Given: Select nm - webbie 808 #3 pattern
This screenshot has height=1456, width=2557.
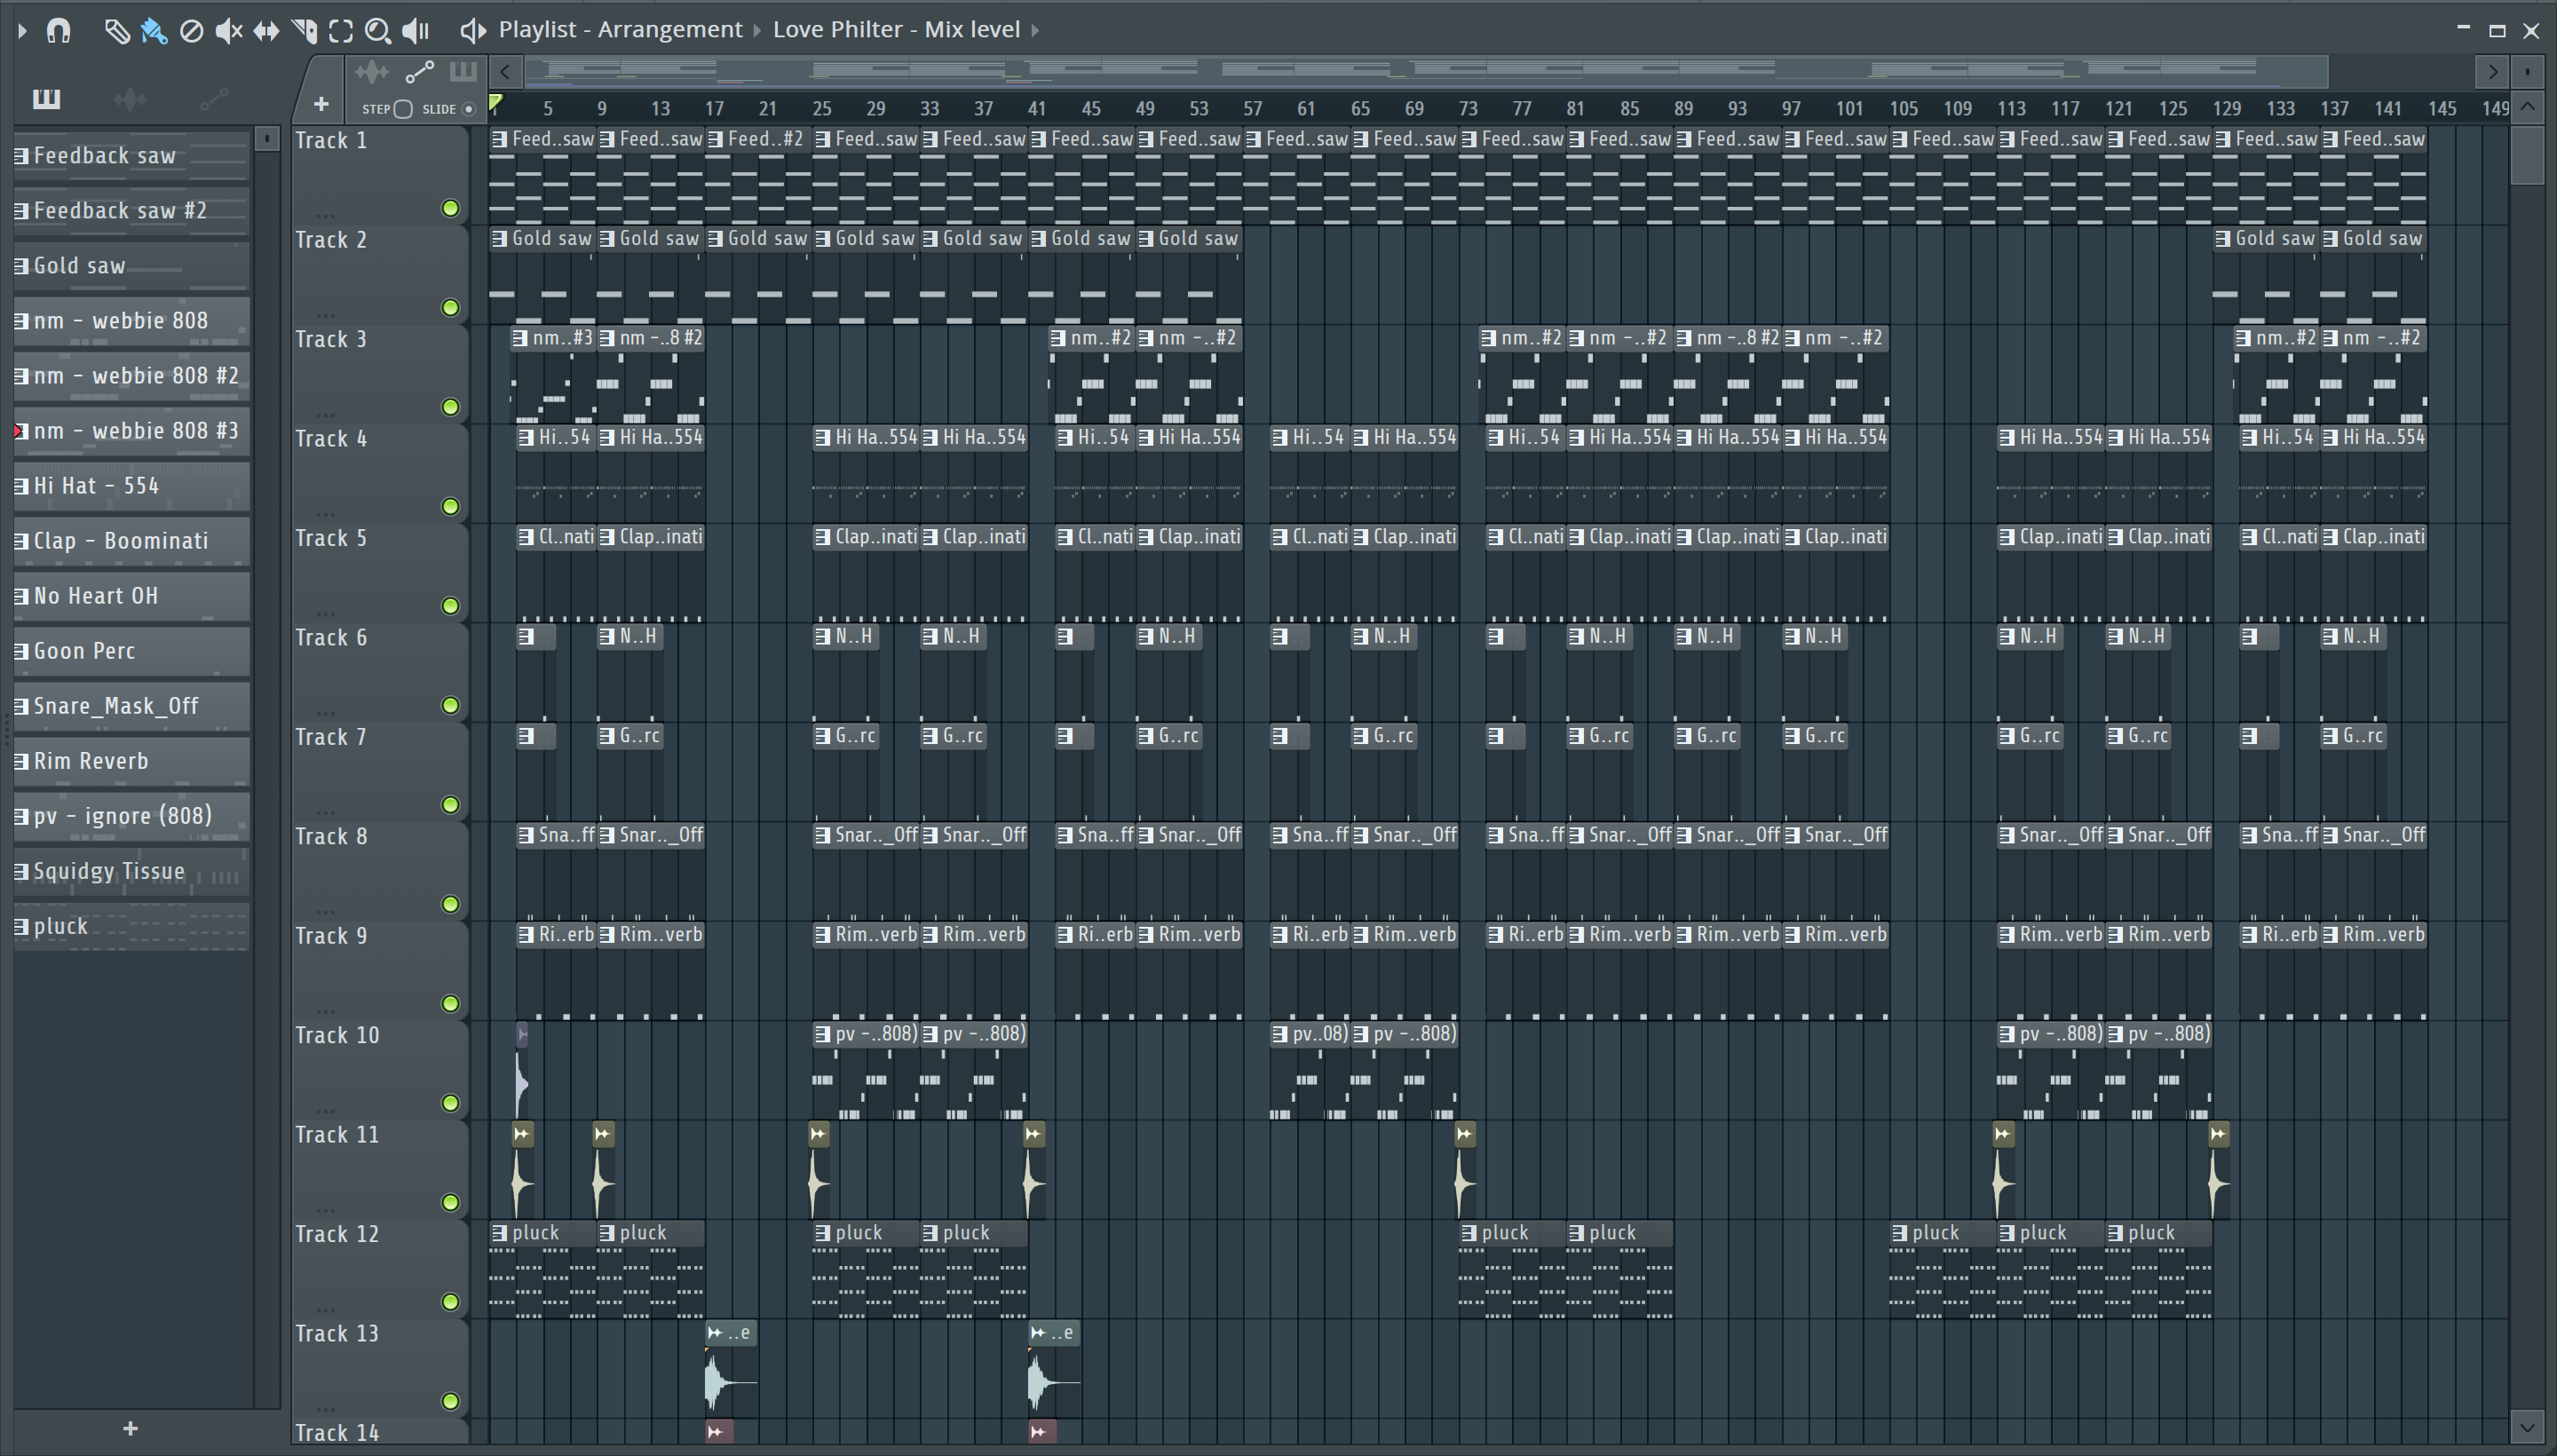Looking at the screenshot, I should 131,431.
